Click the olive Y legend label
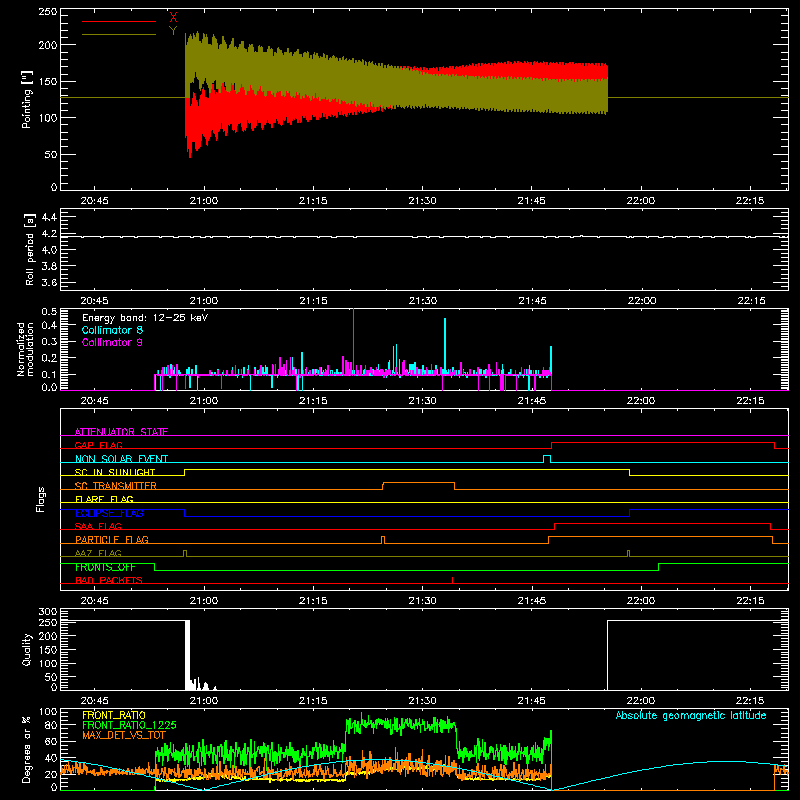The image size is (800, 800). pos(173,31)
